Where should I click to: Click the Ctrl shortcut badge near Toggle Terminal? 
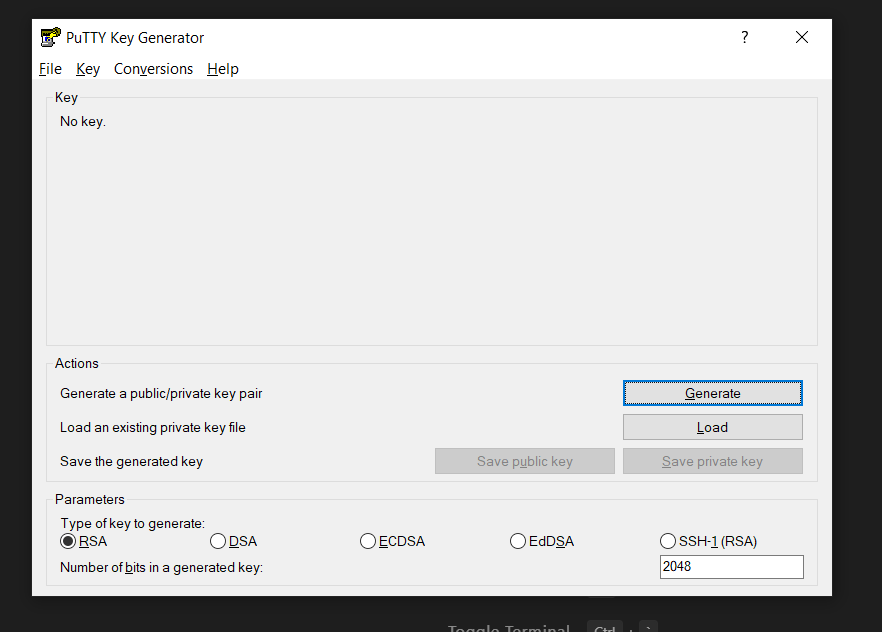pos(604,628)
